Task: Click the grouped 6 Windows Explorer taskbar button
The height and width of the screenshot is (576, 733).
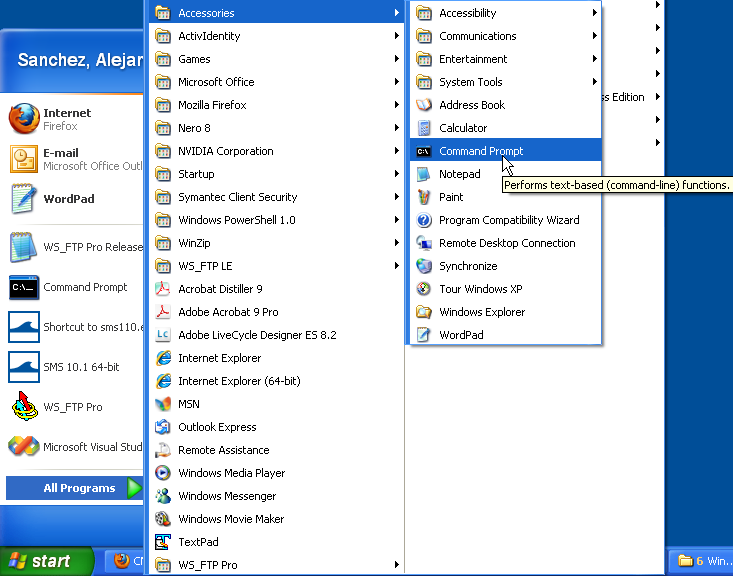Action: point(701,561)
